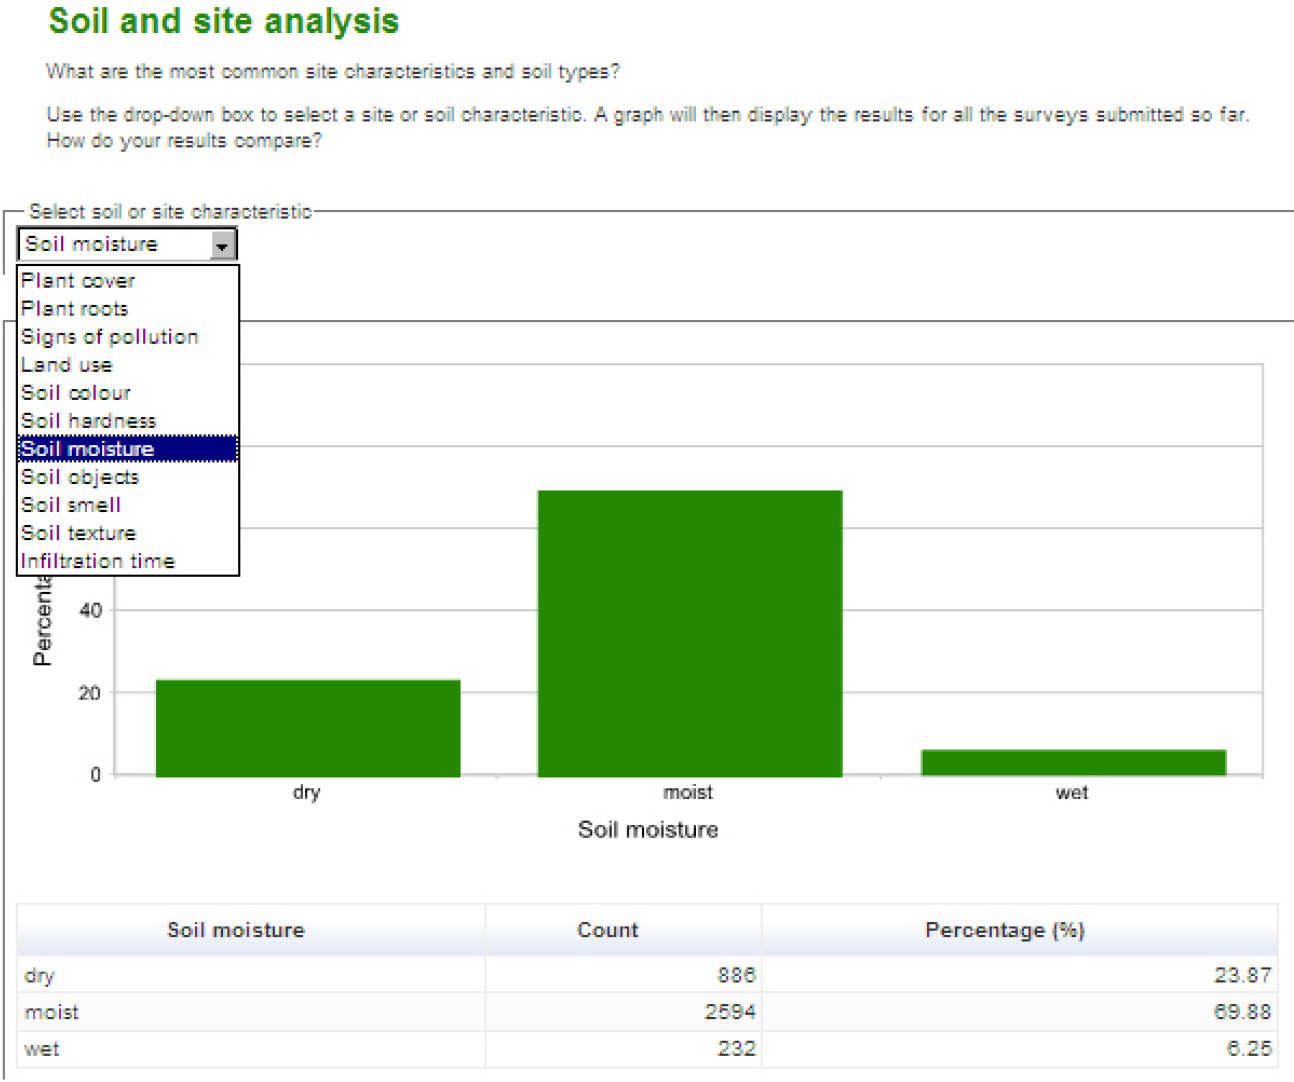The width and height of the screenshot is (1294, 1082).
Task: Select Plant cover from the dropdown list
Action: [x=78, y=281]
